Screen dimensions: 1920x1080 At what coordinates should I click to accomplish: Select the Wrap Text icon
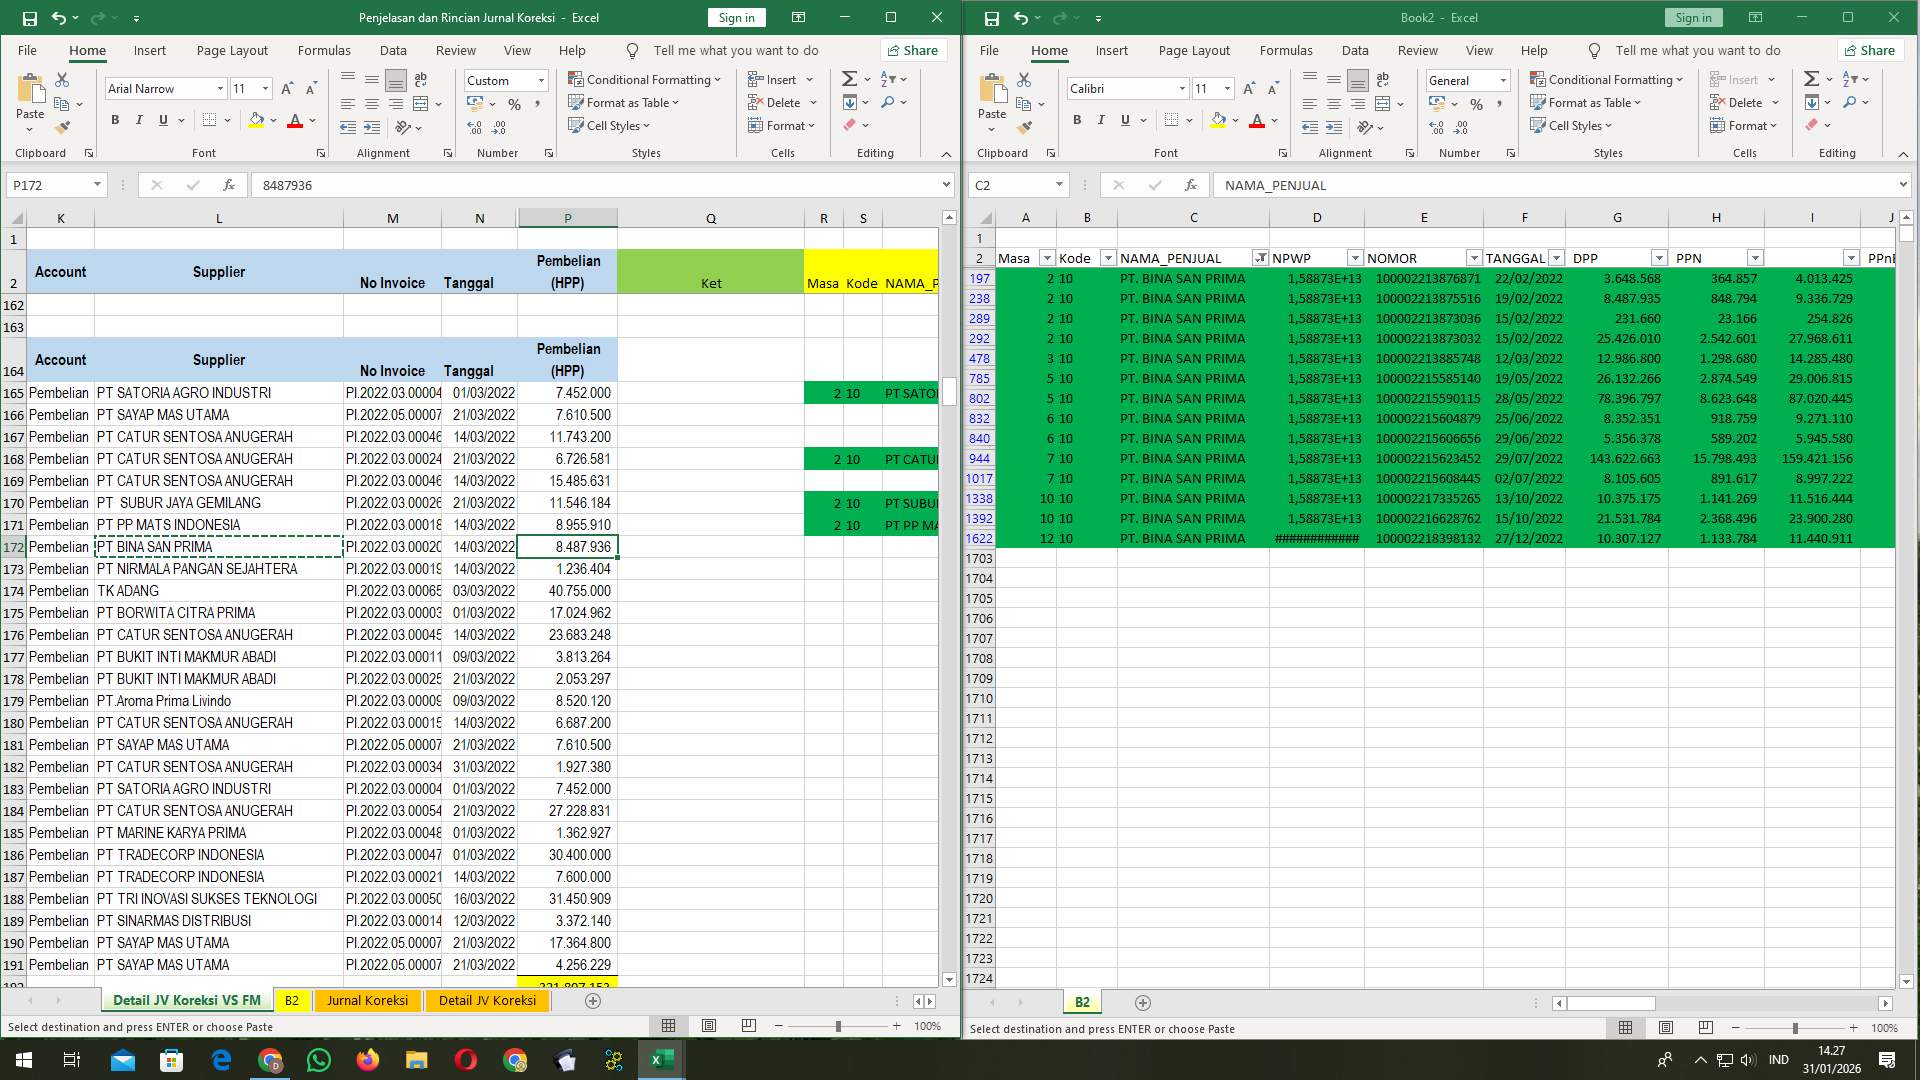pos(420,79)
